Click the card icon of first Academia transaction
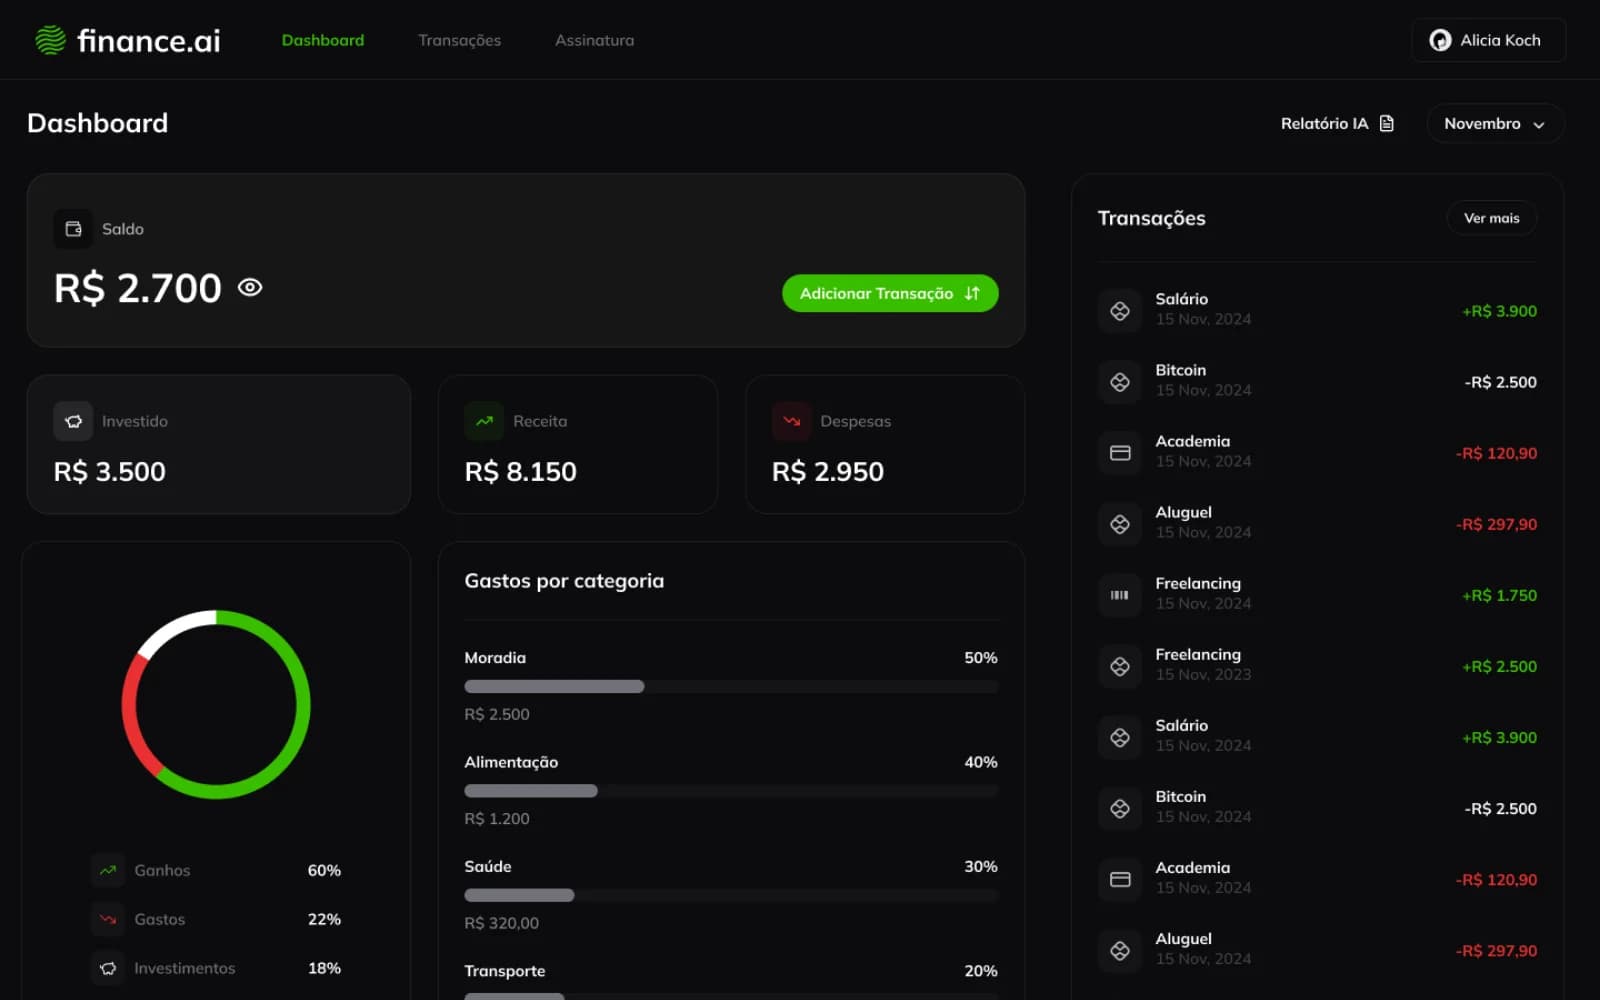Image resolution: width=1600 pixels, height=1000 pixels. (x=1120, y=453)
